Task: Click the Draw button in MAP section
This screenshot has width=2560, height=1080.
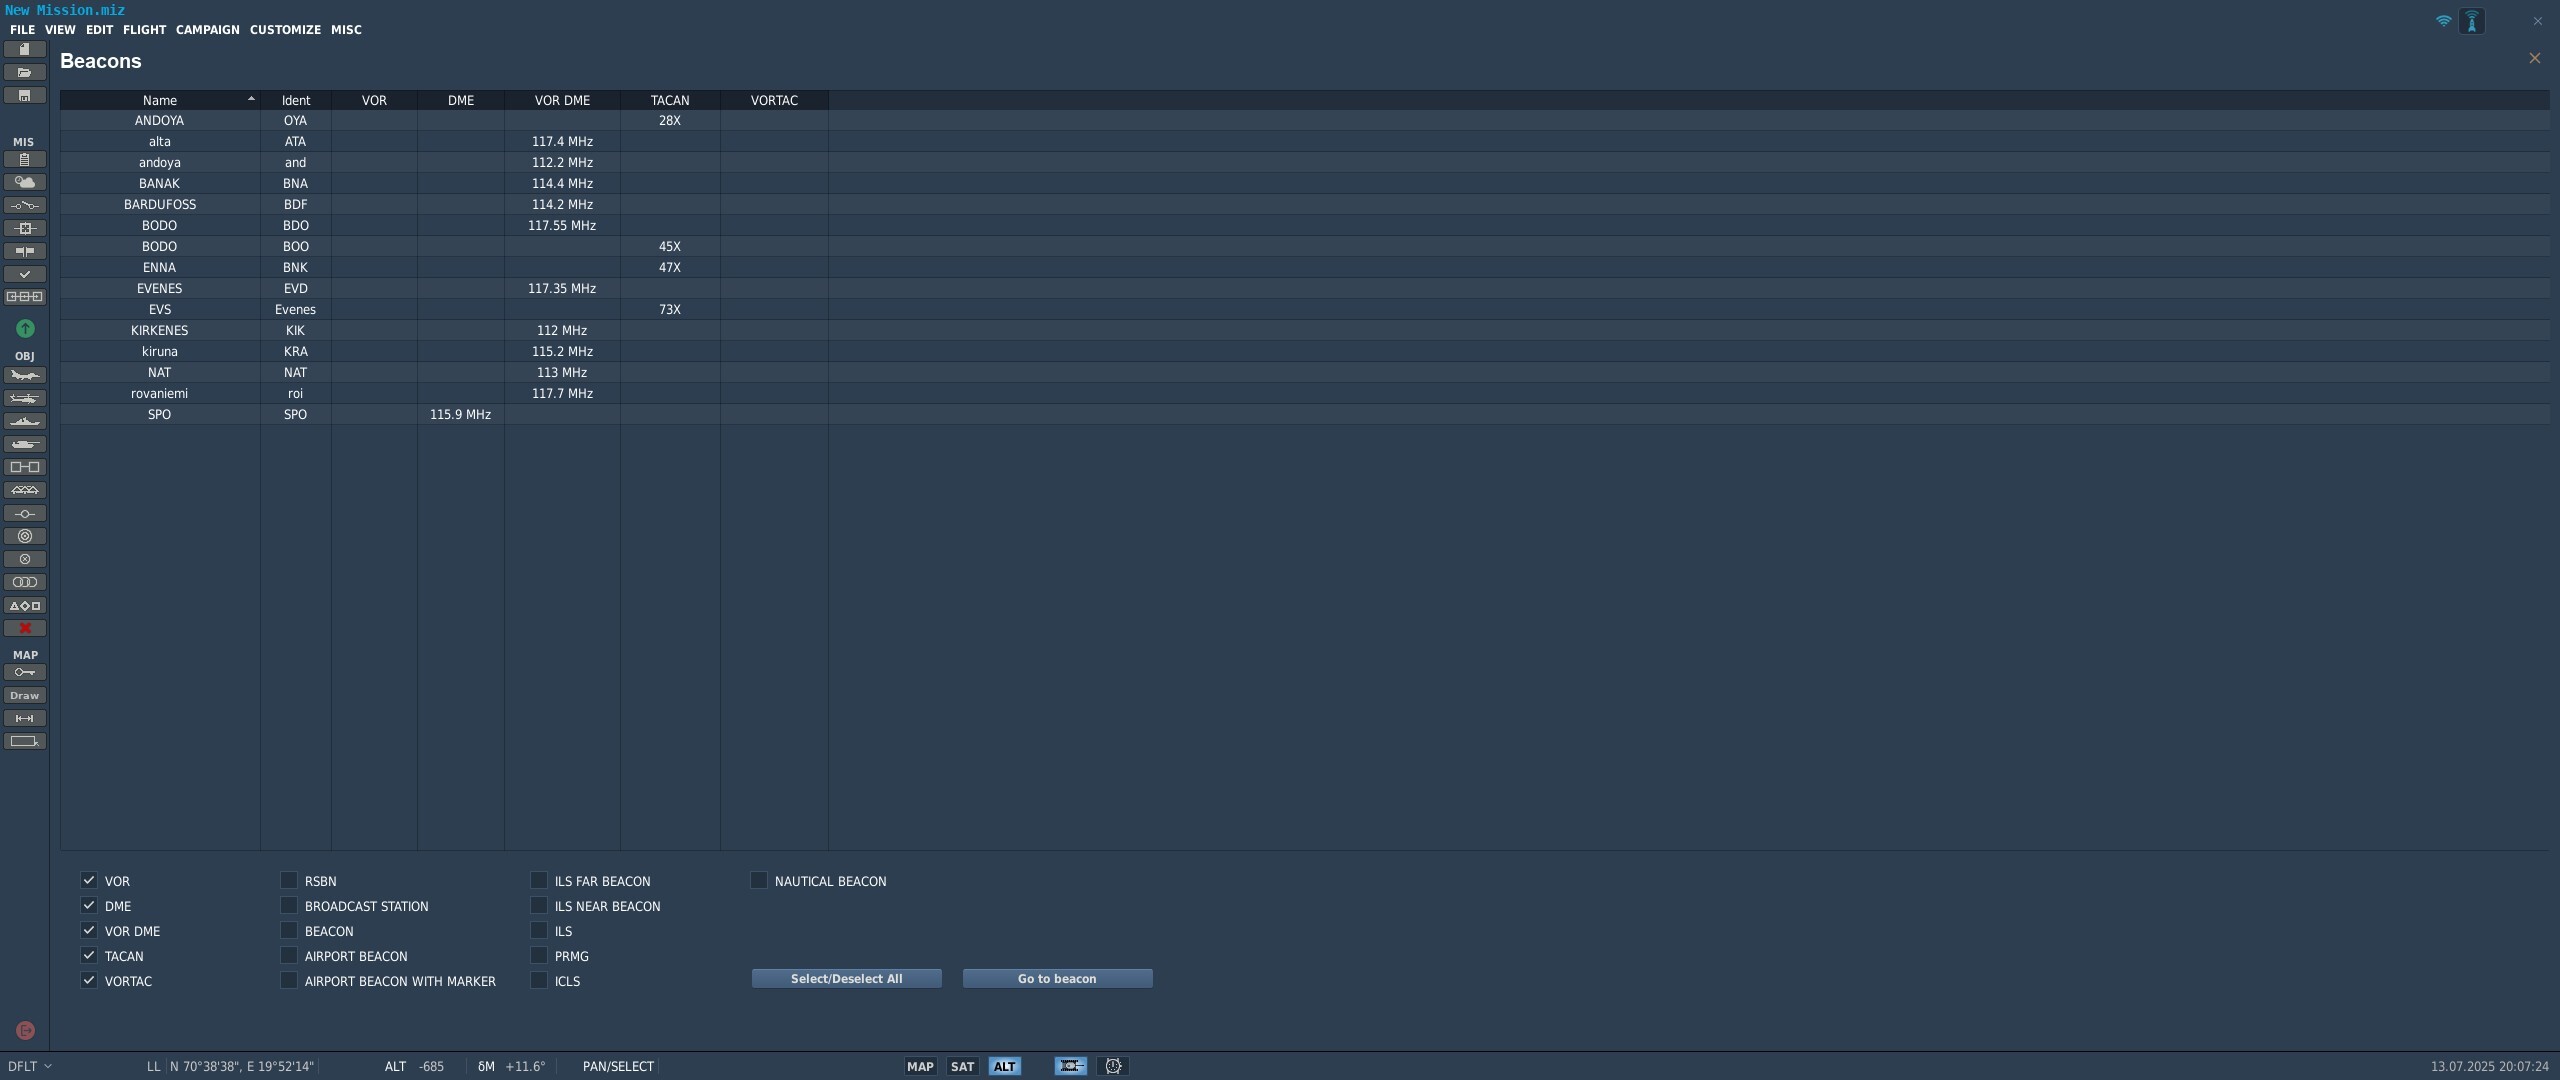Action: (x=25, y=695)
